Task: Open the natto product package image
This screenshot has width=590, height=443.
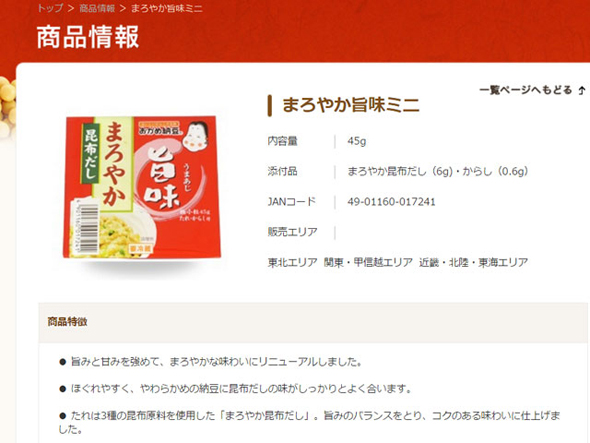Action: point(142,187)
